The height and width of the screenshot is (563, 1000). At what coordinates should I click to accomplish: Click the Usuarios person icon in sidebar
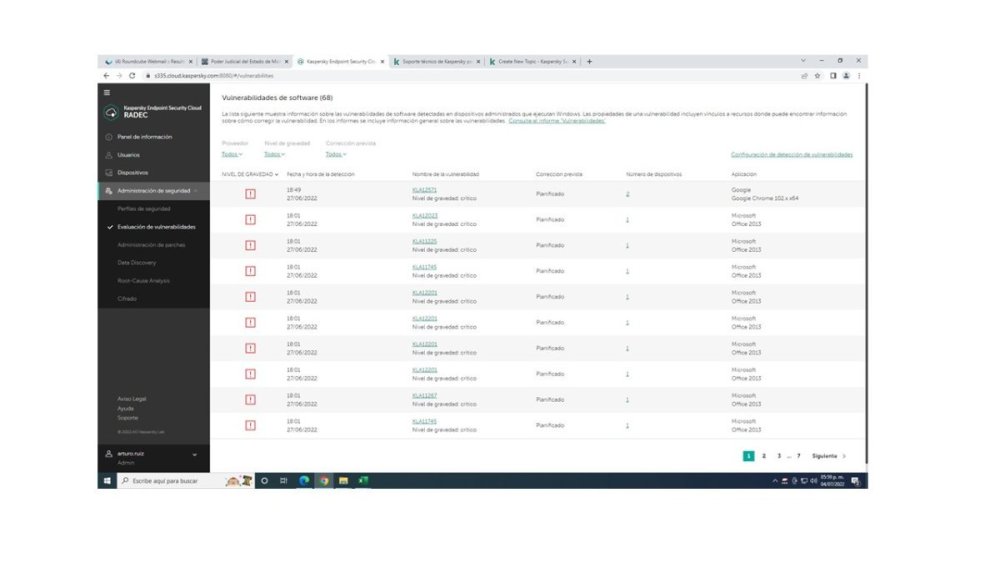coord(108,155)
